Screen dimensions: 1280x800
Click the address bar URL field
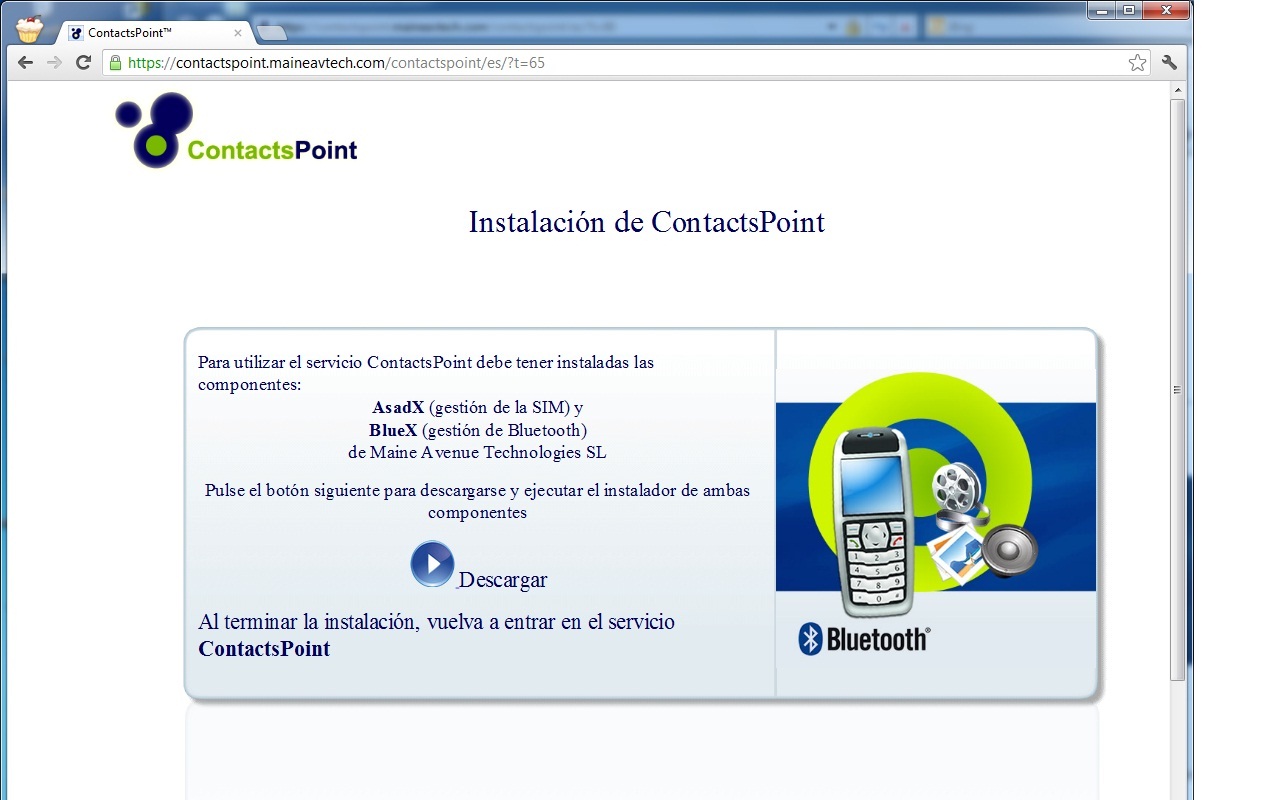tap(625, 63)
